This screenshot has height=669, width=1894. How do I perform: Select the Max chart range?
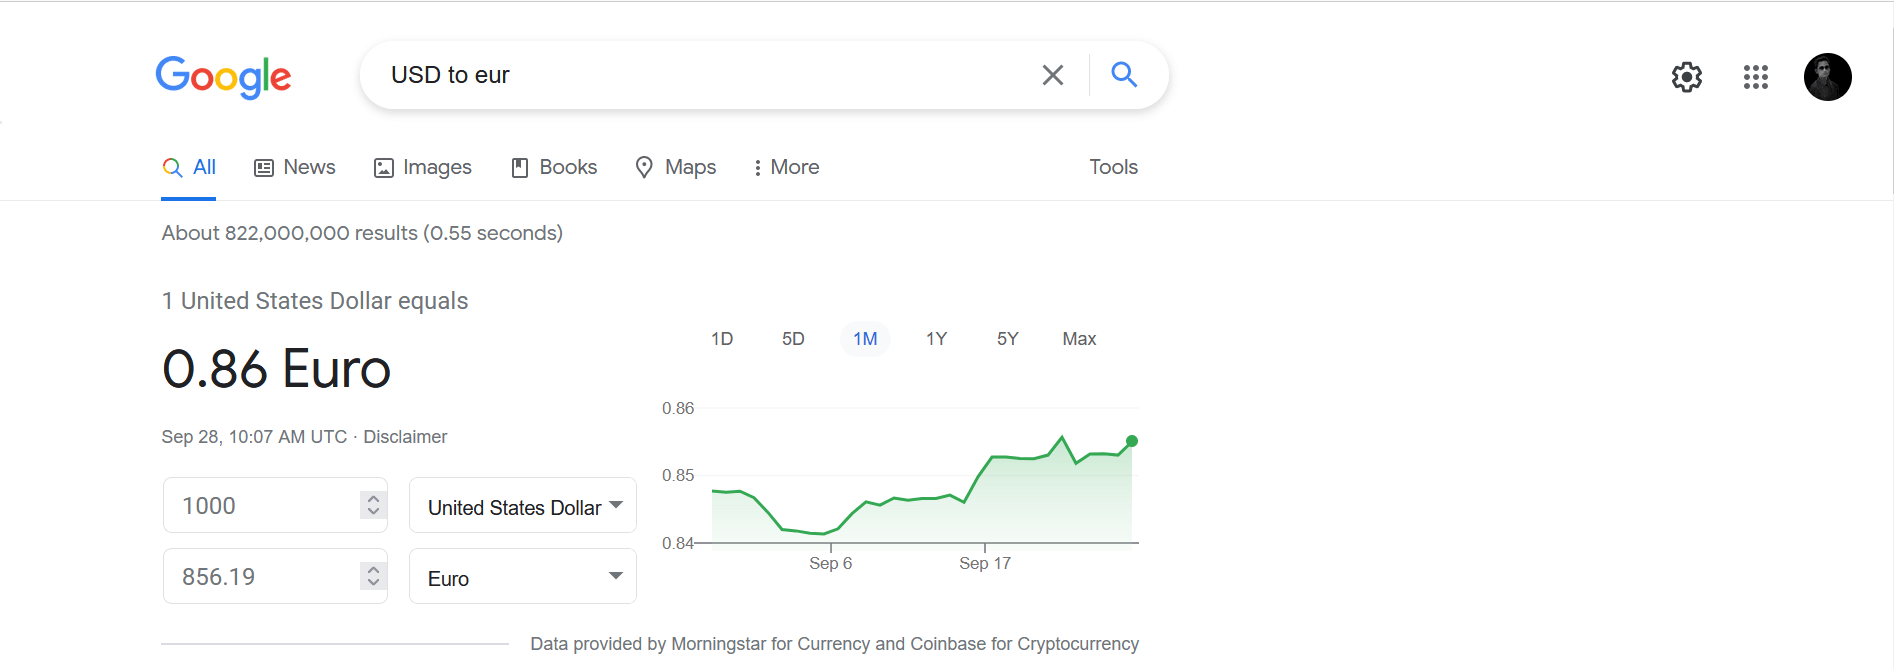[x=1079, y=339]
